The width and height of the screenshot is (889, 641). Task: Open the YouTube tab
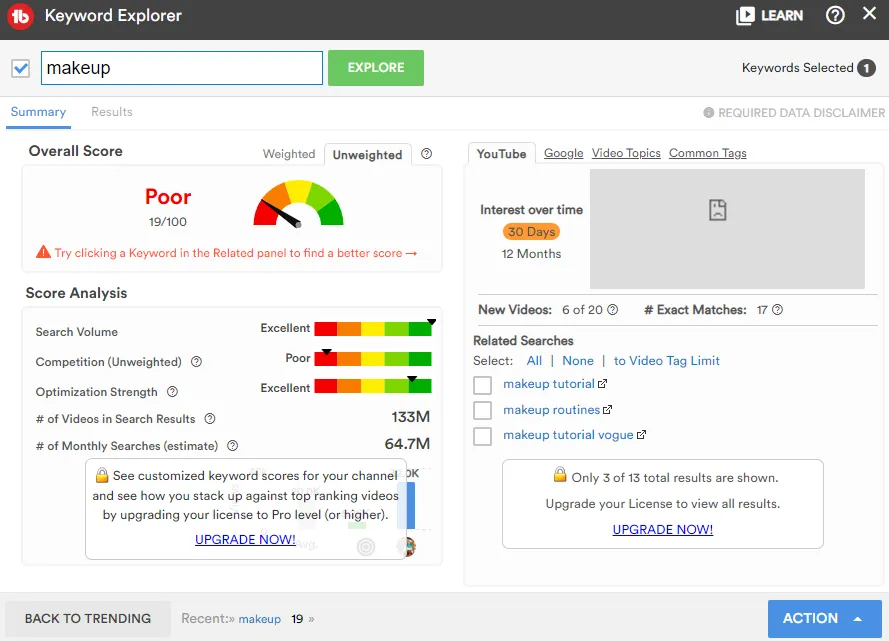[501, 154]
